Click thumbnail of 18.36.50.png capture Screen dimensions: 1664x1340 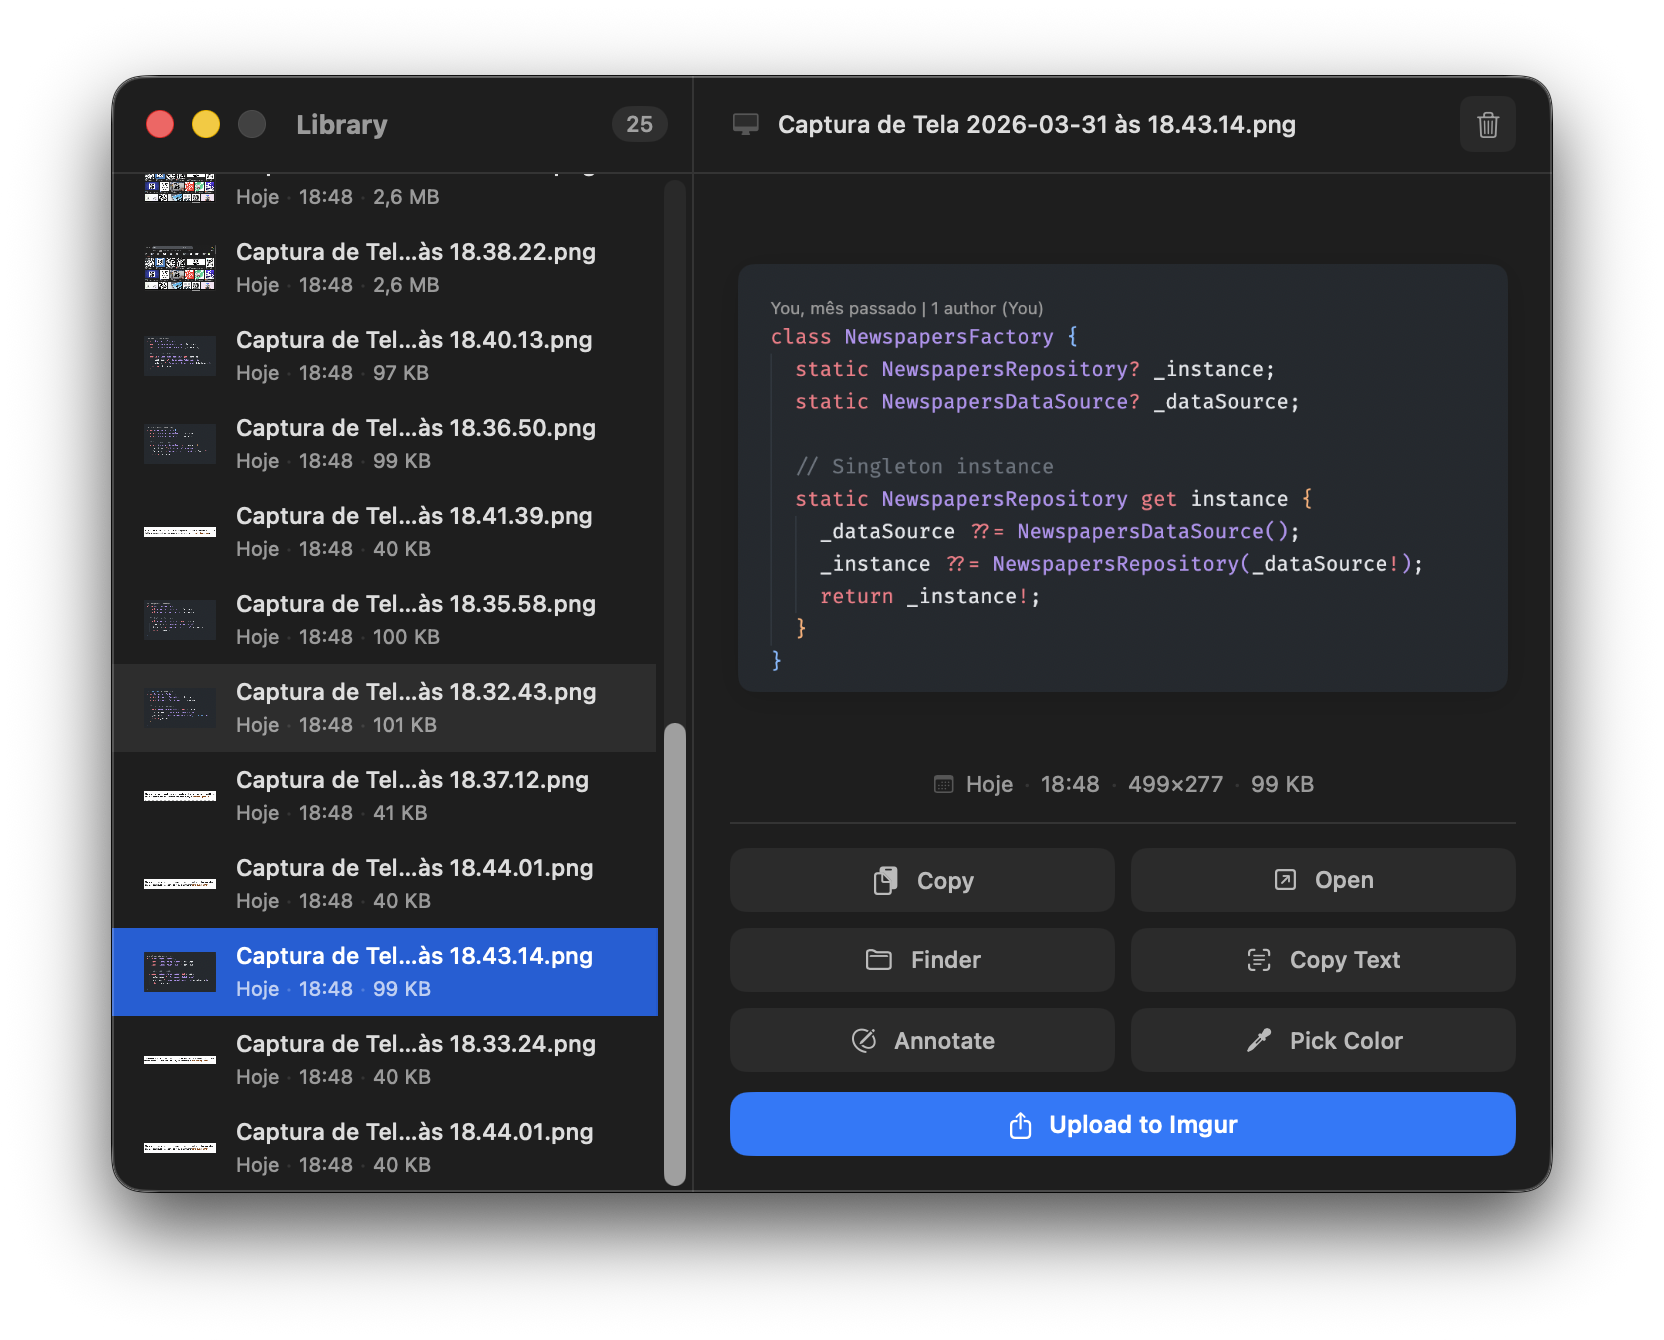click(x=180, y=444)
